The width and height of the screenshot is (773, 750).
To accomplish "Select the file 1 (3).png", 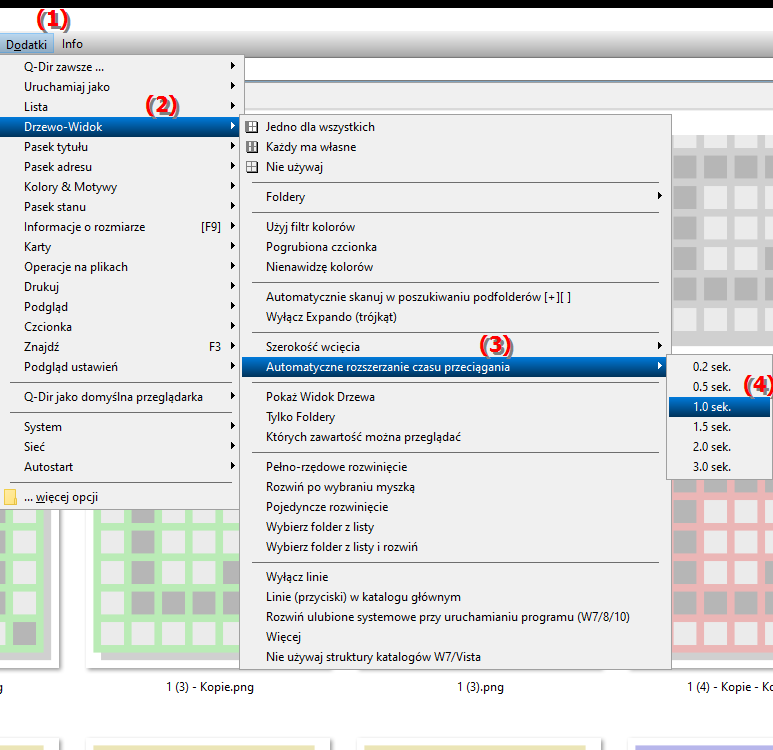I will pos(480,687).
